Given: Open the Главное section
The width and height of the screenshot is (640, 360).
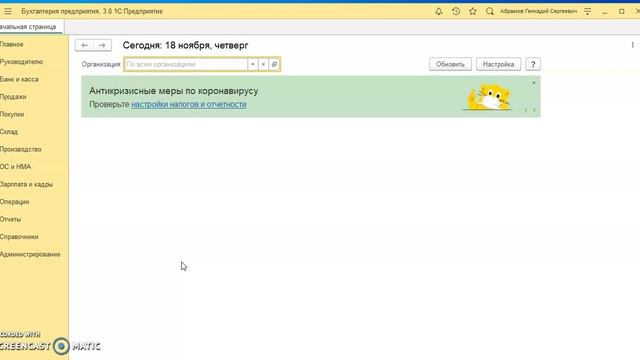Looking at the screenshot, I should pos(11,44).
